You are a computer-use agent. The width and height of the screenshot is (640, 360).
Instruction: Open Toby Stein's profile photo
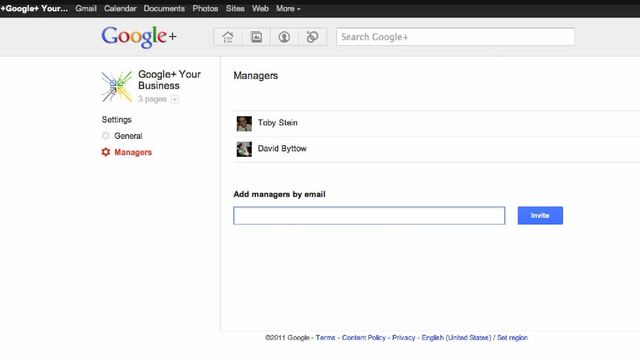244,123
